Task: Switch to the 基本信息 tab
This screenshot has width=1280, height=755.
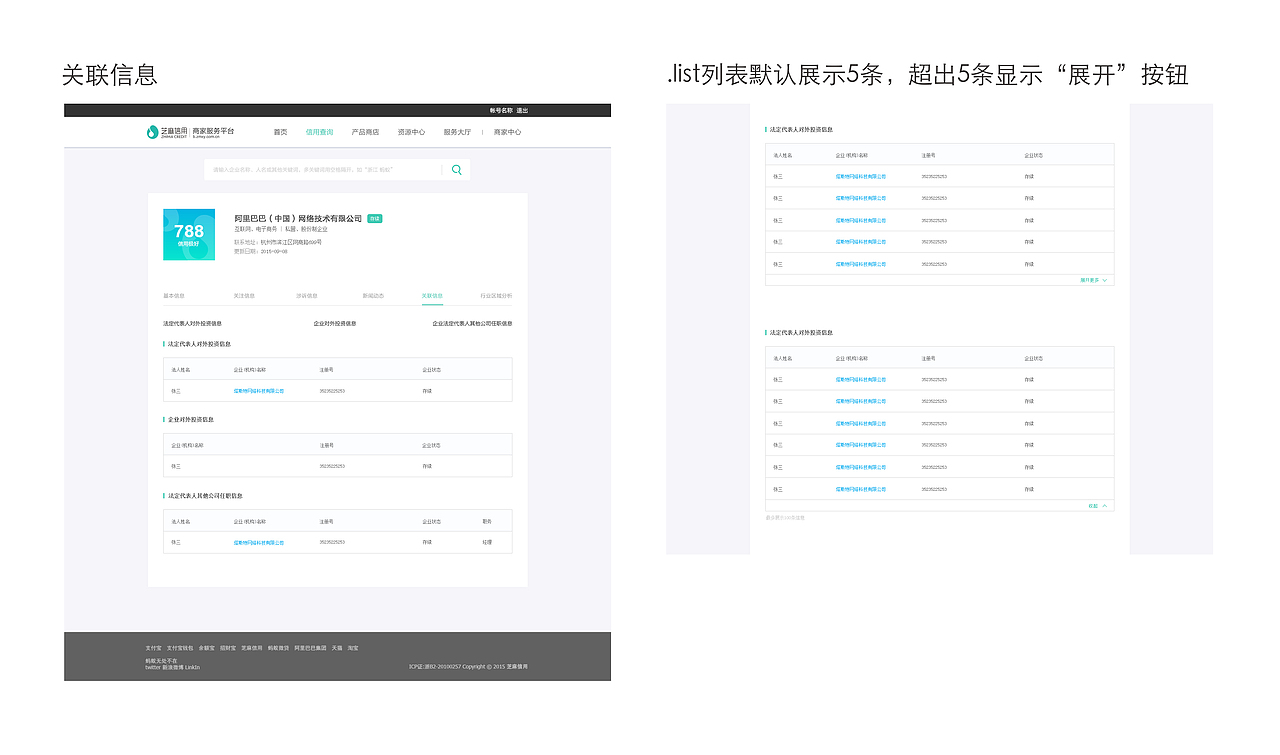Action: 173,296
